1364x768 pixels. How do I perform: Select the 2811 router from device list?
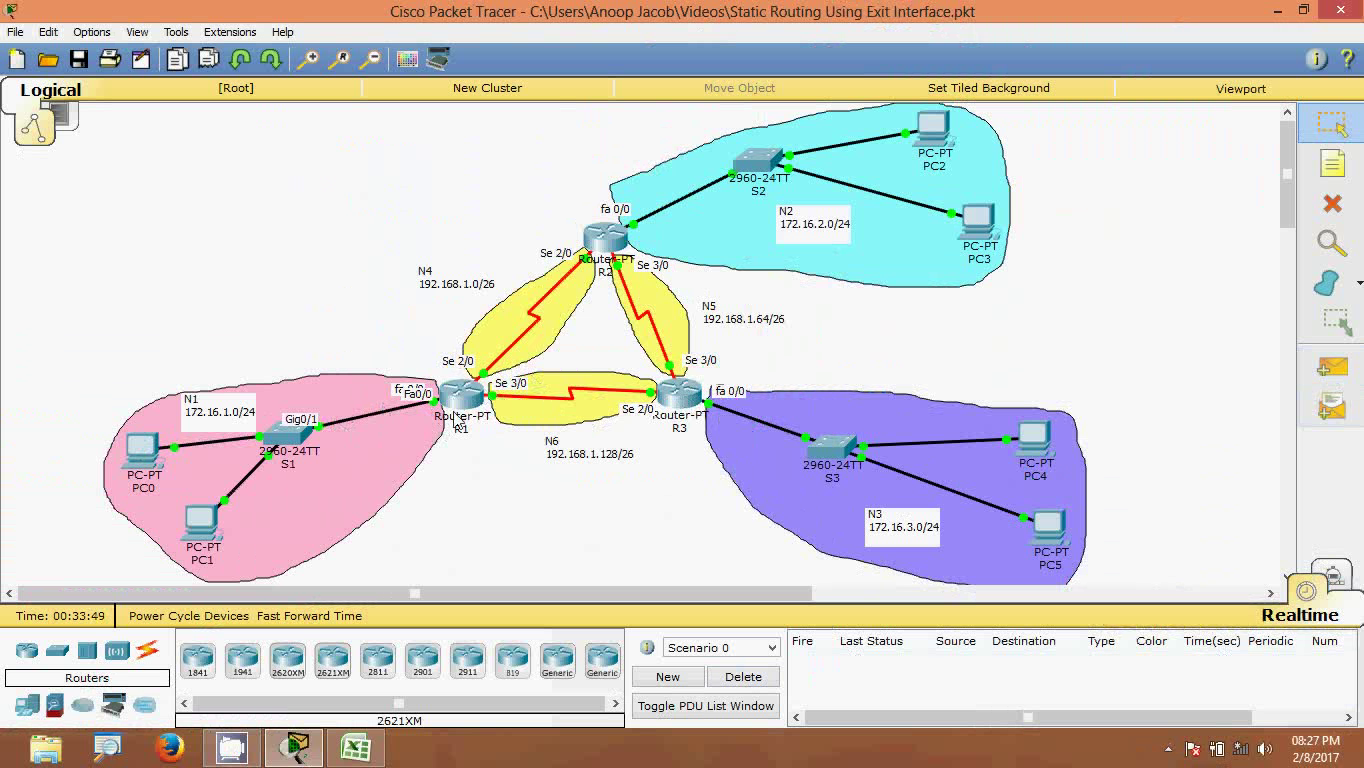point(377,659)
